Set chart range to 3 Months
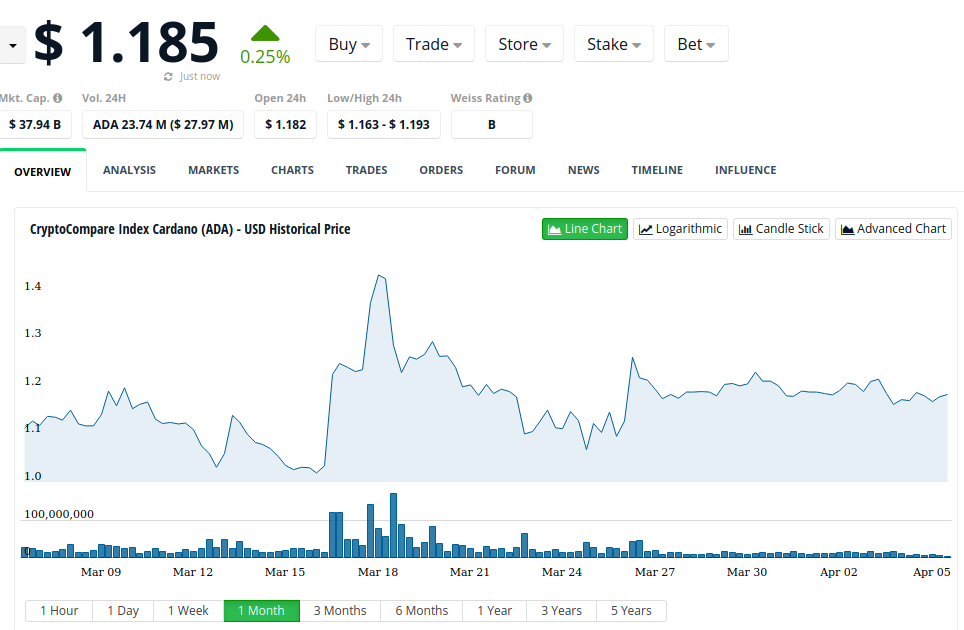The image size is (964, 630). [x=340, y=611]
